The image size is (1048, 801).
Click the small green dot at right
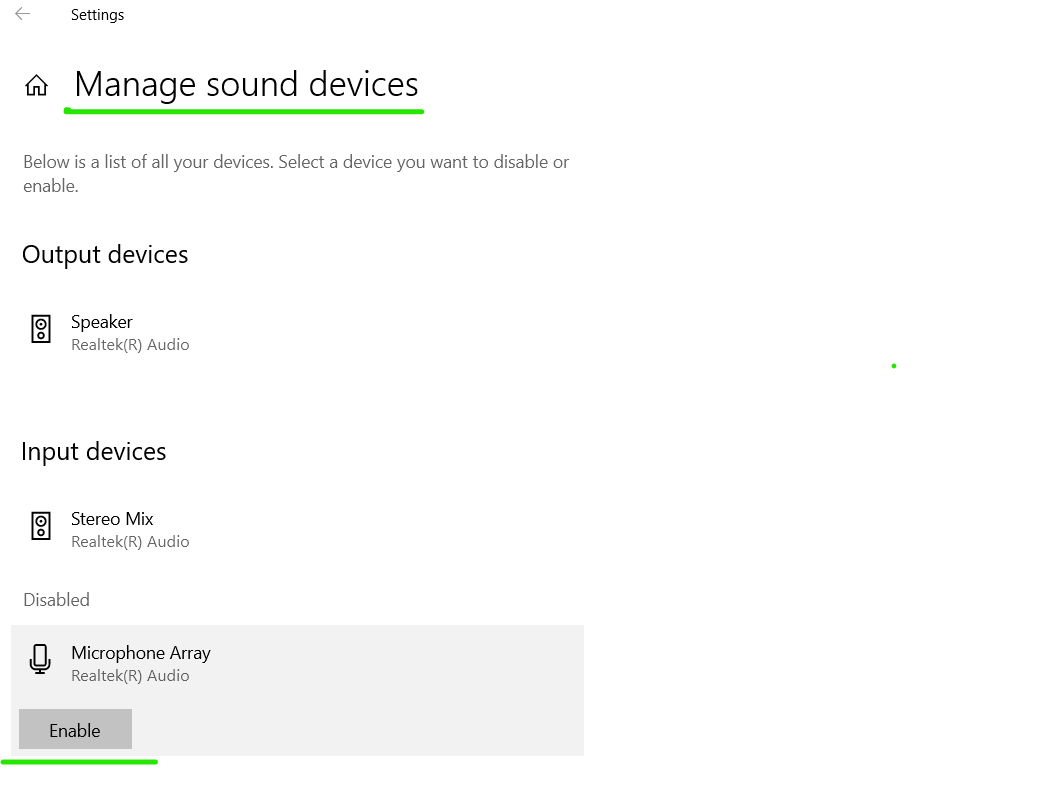[x=894, y=366]
